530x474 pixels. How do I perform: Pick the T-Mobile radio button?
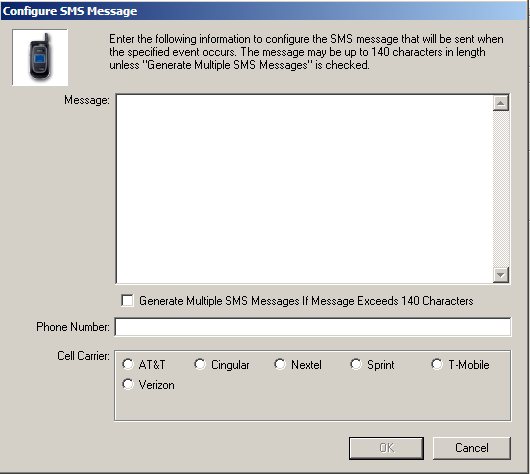(437, 364)
